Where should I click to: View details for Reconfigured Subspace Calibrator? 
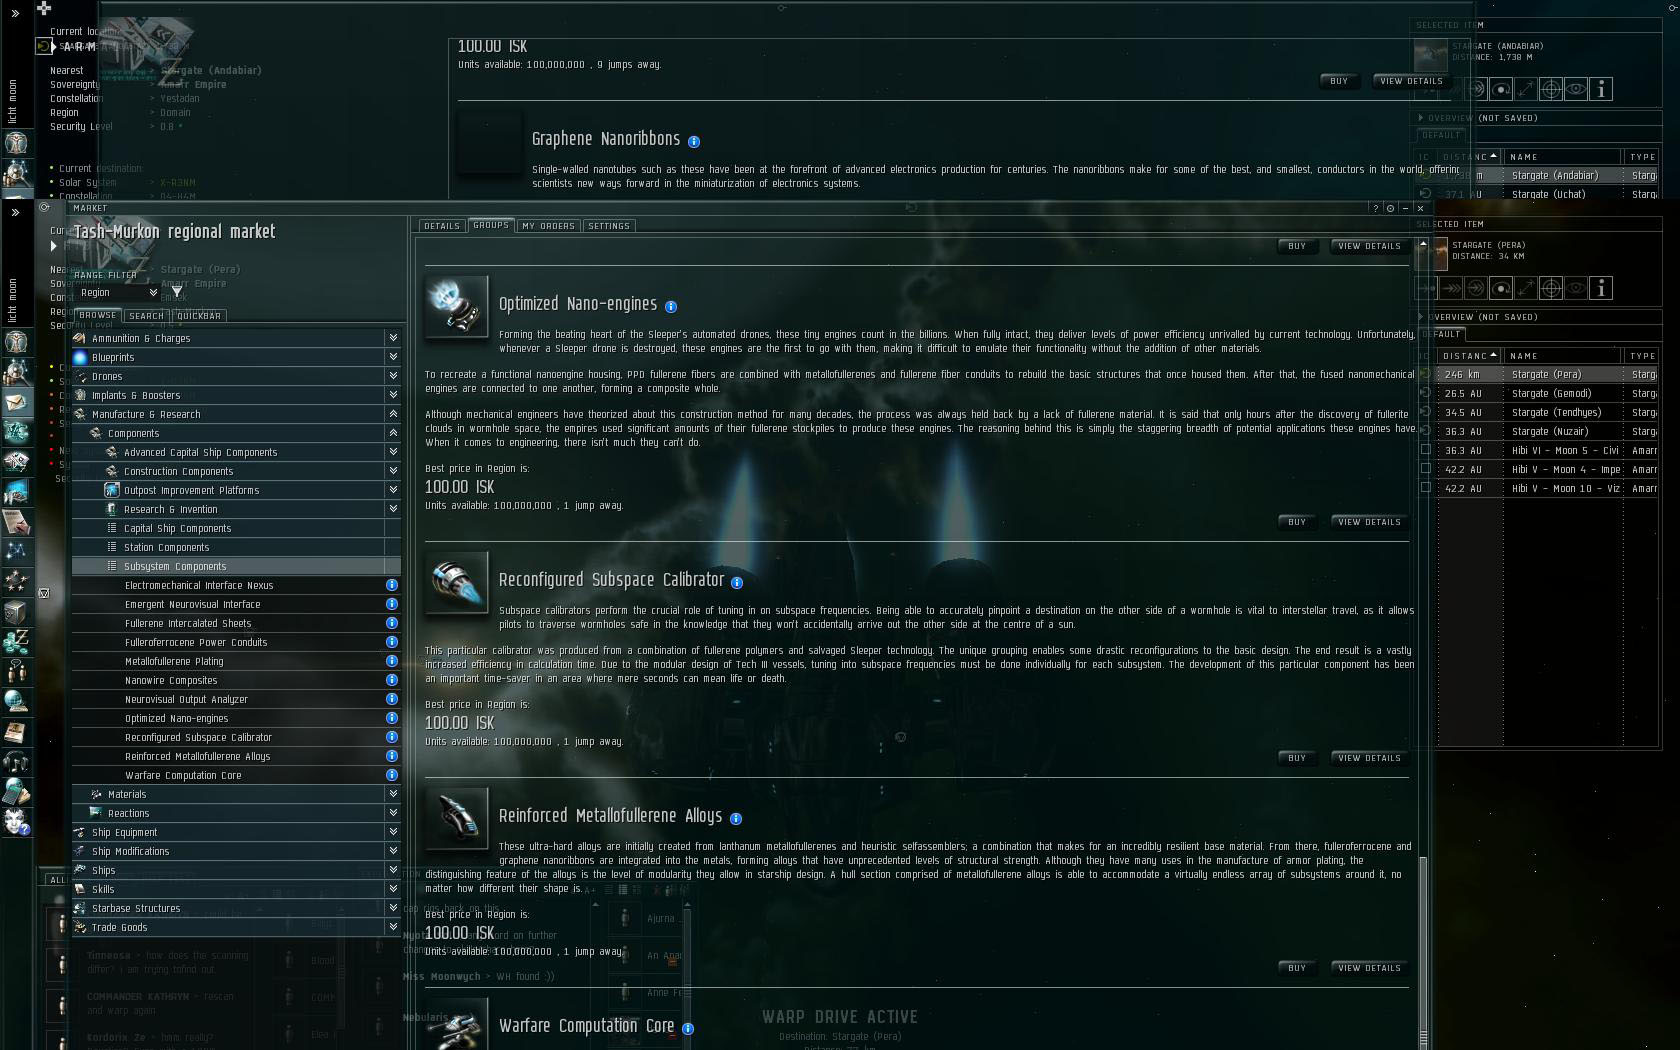pos(1369,758)
